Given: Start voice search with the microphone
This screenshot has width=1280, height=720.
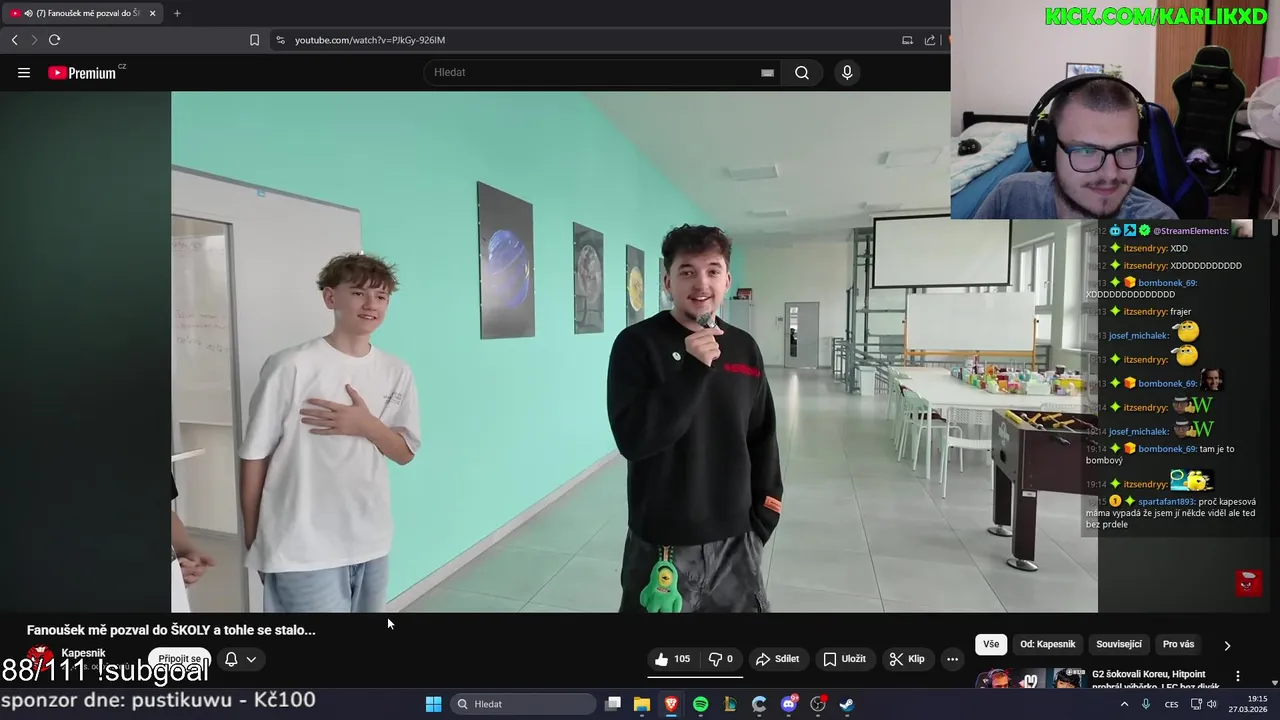Looking at the screenshot, I should point(847,72).
